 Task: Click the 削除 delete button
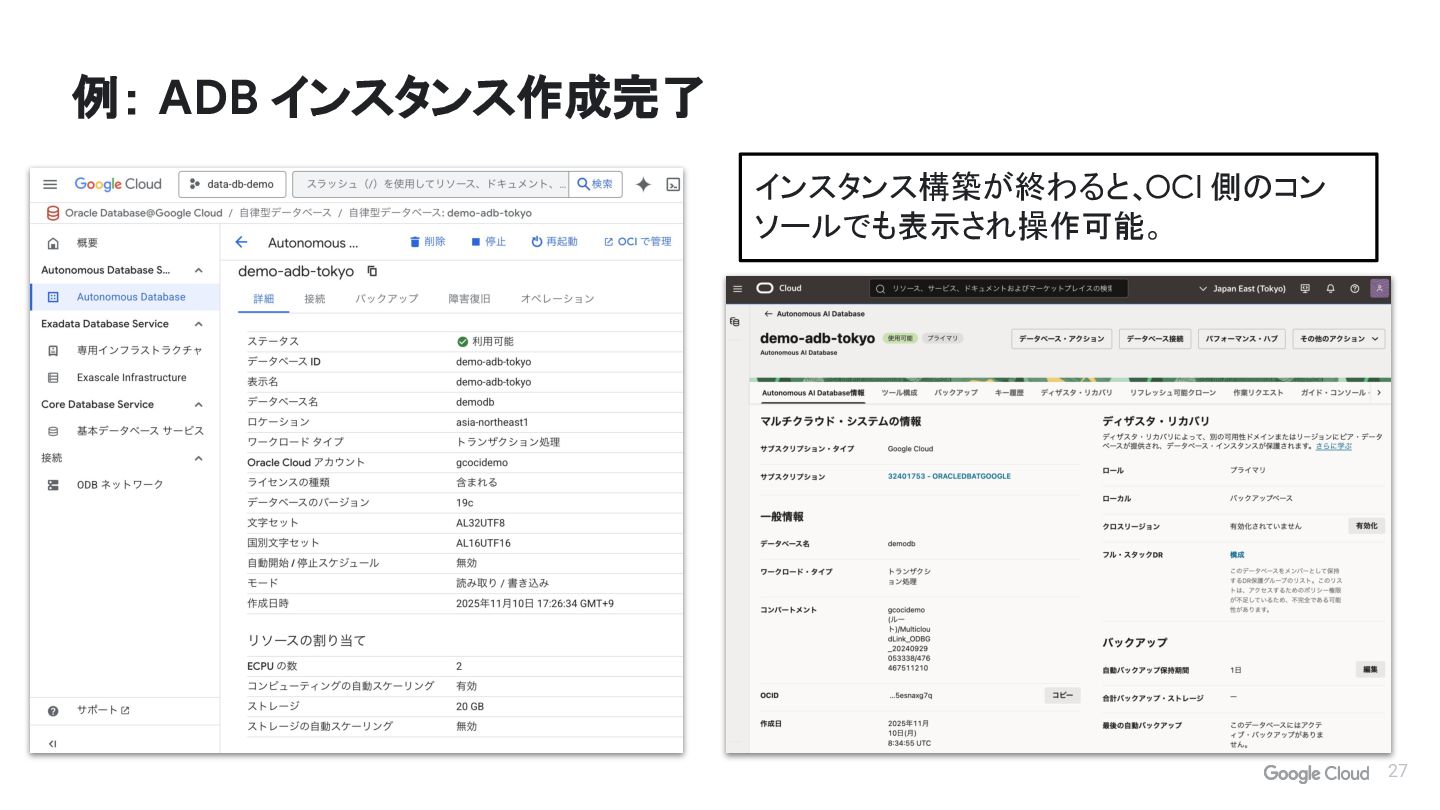[427, 242]
